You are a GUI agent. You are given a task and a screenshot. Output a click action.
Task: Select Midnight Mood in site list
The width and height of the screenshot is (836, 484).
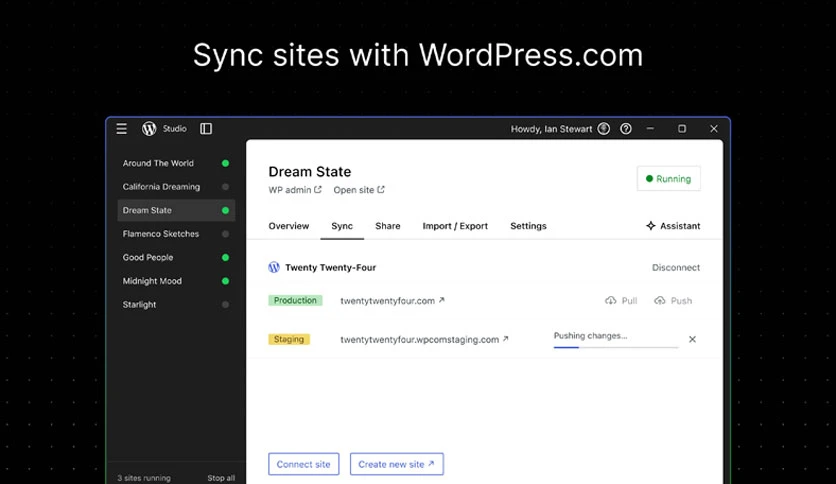coord(152,281)
